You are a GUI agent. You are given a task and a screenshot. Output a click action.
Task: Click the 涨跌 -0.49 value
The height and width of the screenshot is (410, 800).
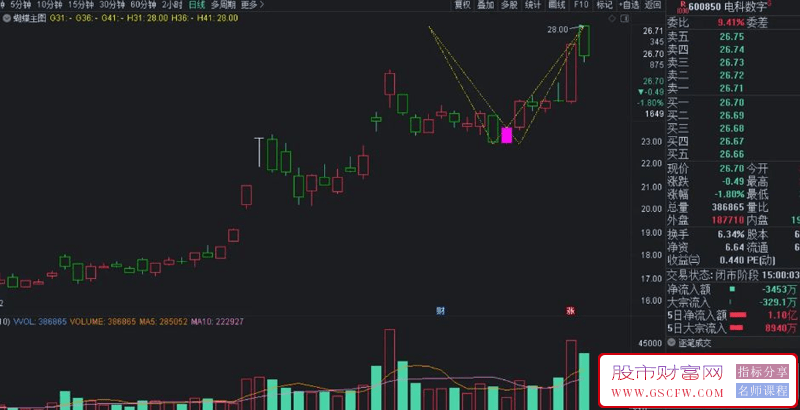[733, 182]
